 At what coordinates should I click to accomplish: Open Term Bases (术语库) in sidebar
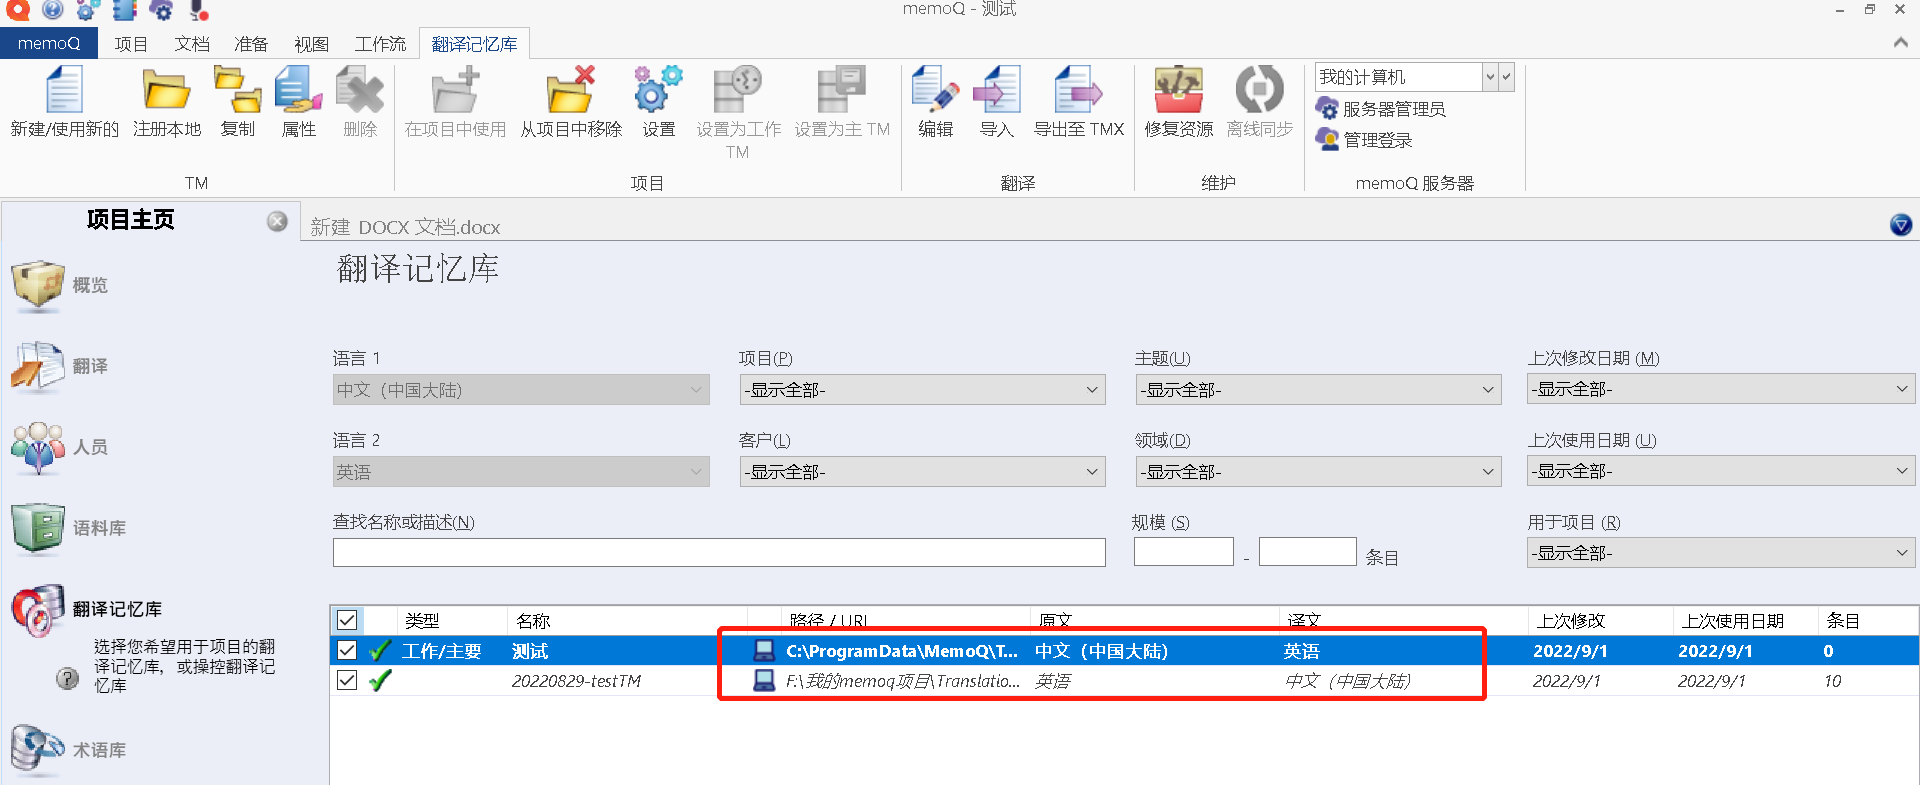click(68, 750)
